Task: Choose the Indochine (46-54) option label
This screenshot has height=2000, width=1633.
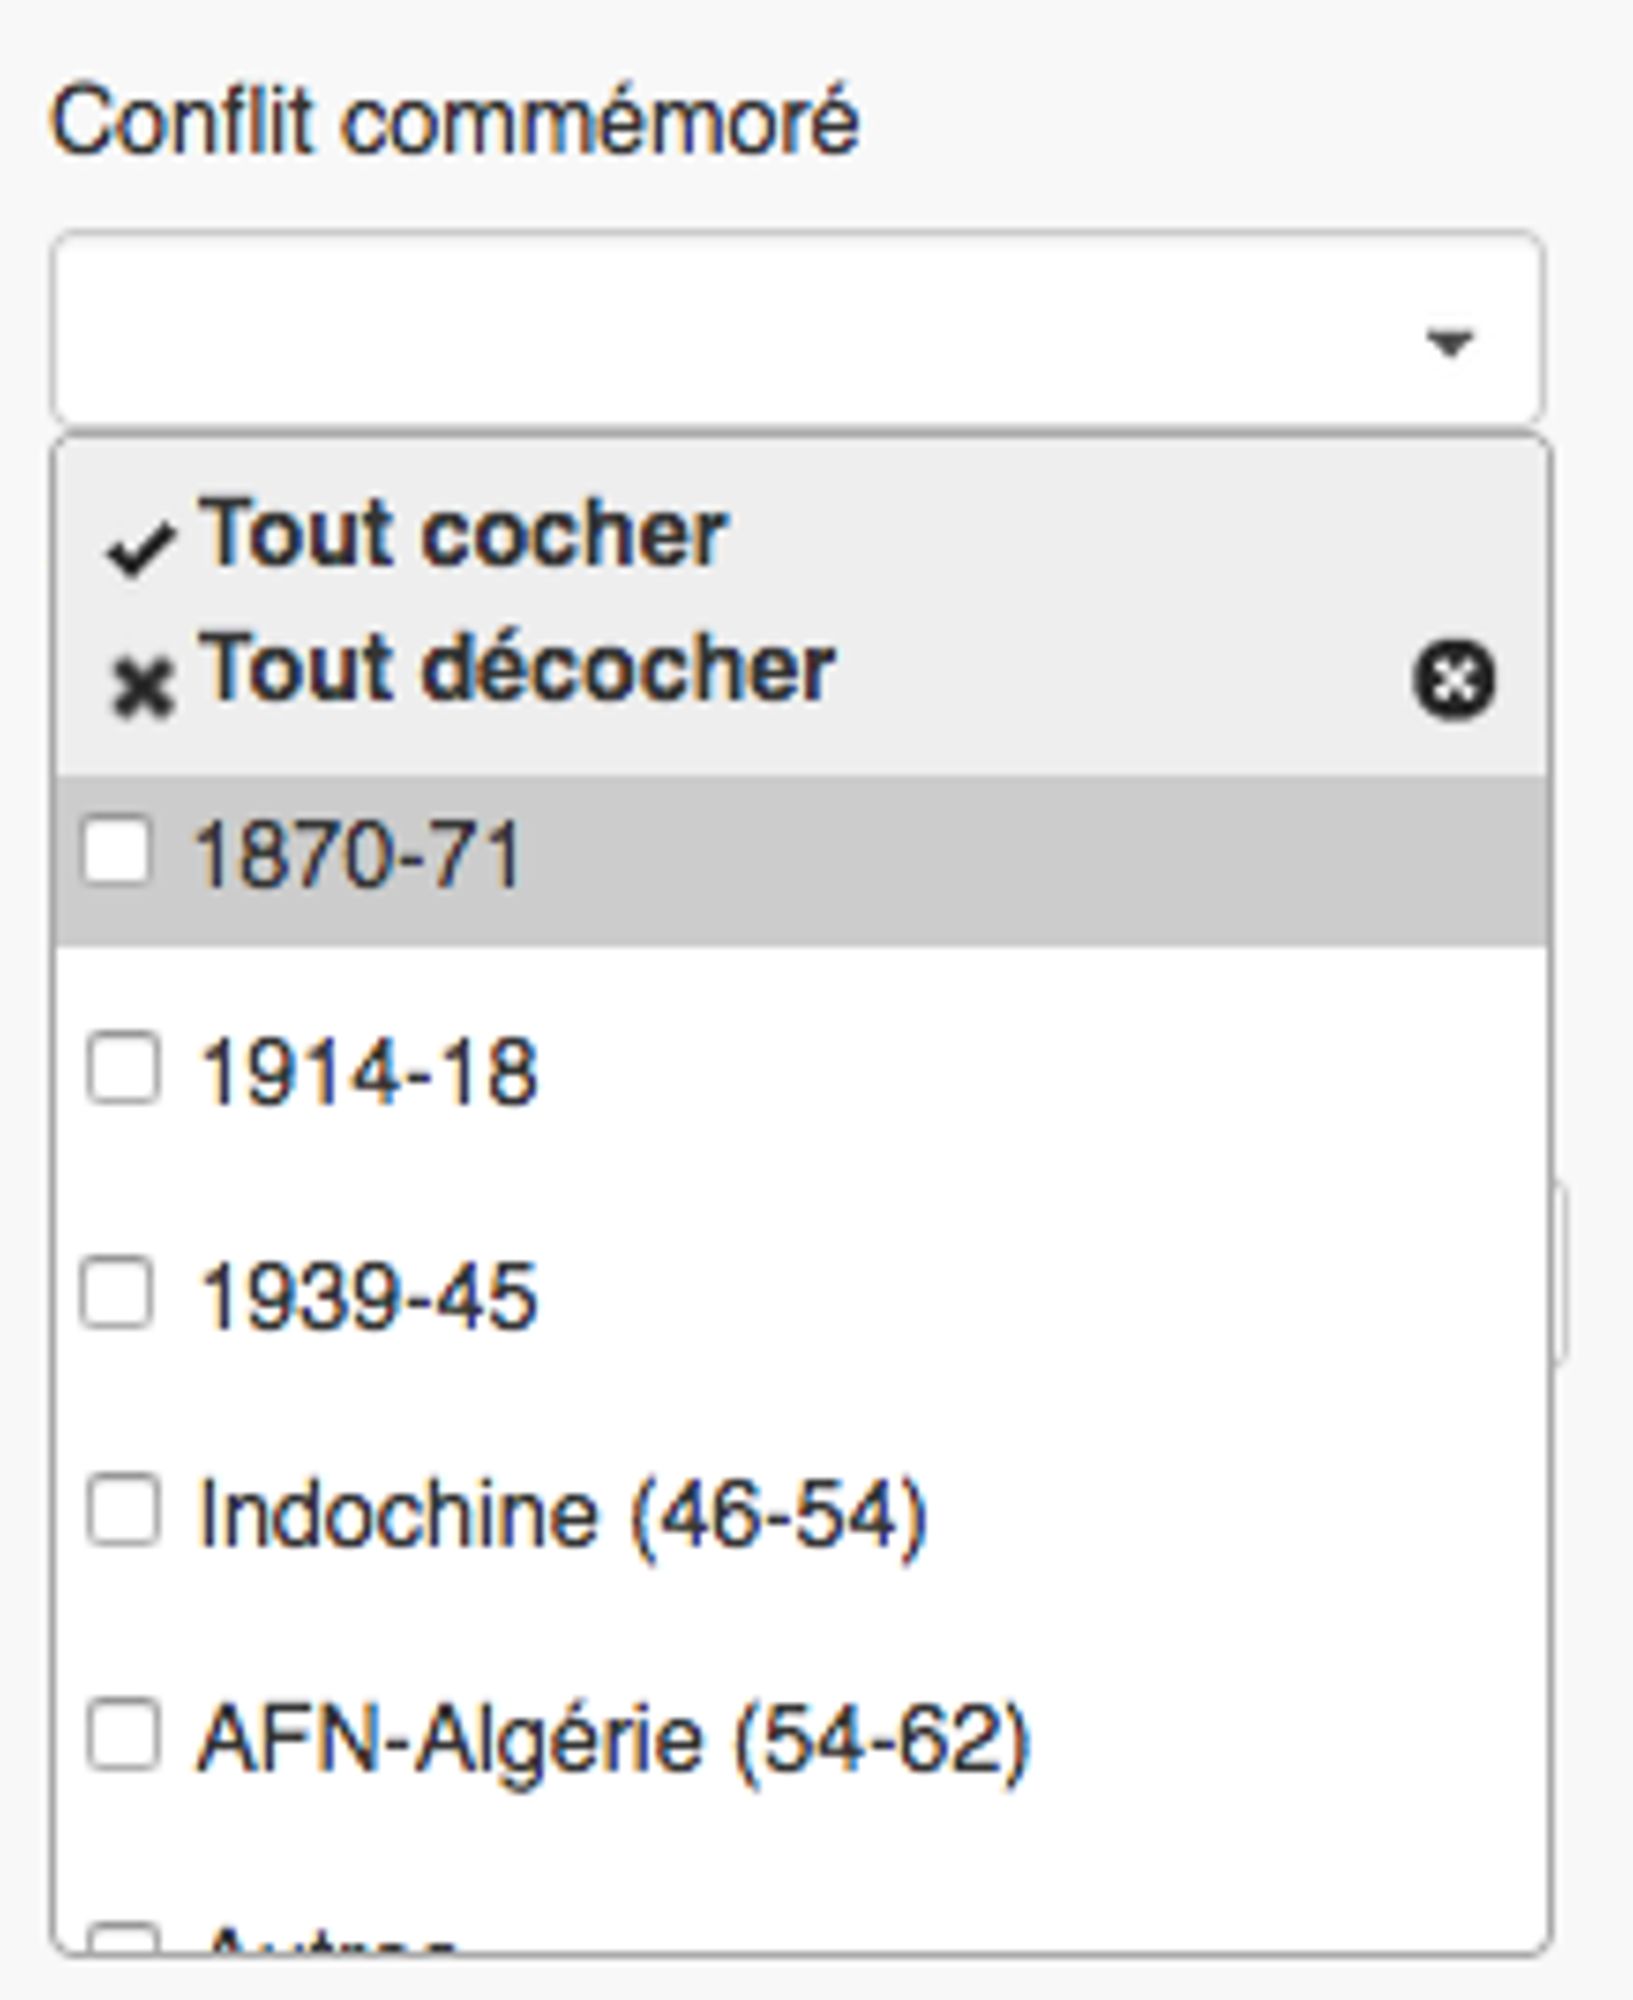Action: (563, 1516)
